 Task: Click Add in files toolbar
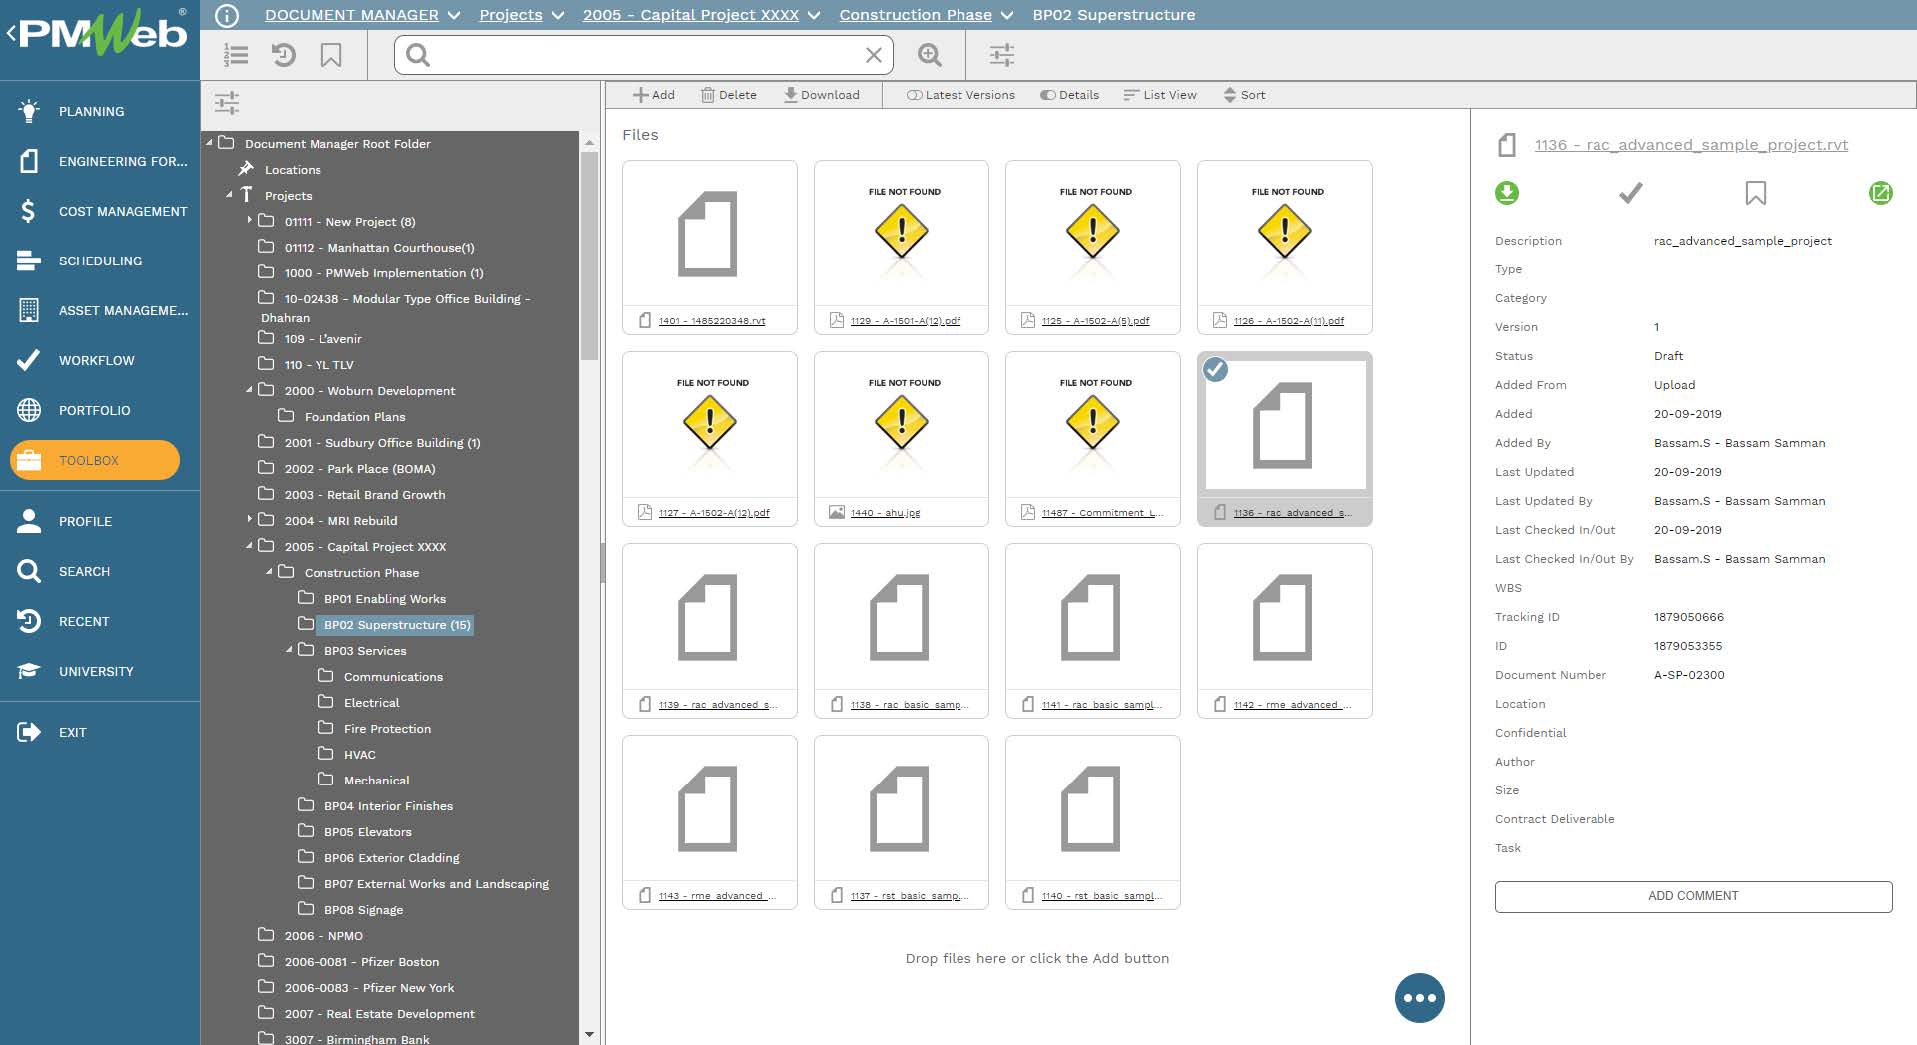[x=654, y=95]
